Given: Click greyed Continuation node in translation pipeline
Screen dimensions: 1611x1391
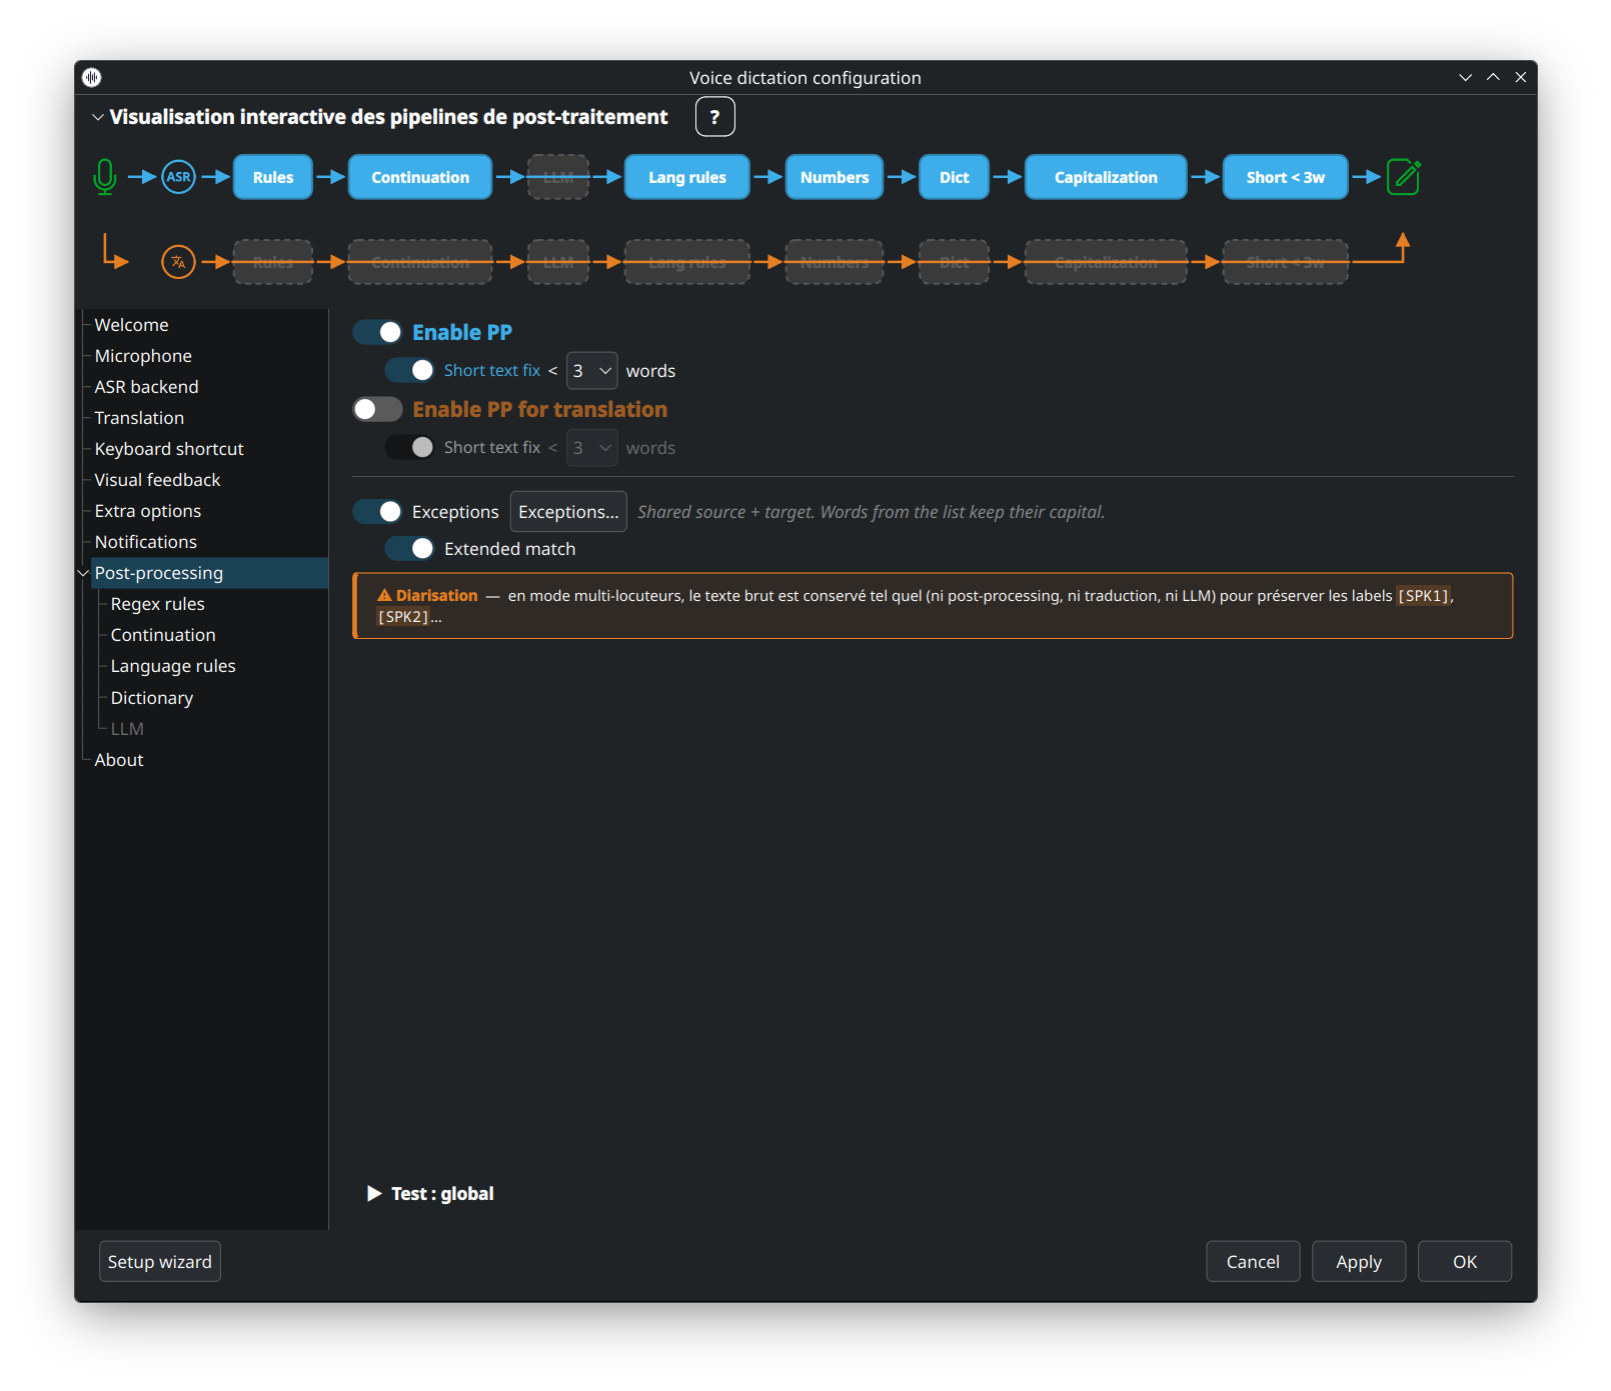Looking at the screenshot, I should point(420,262).
